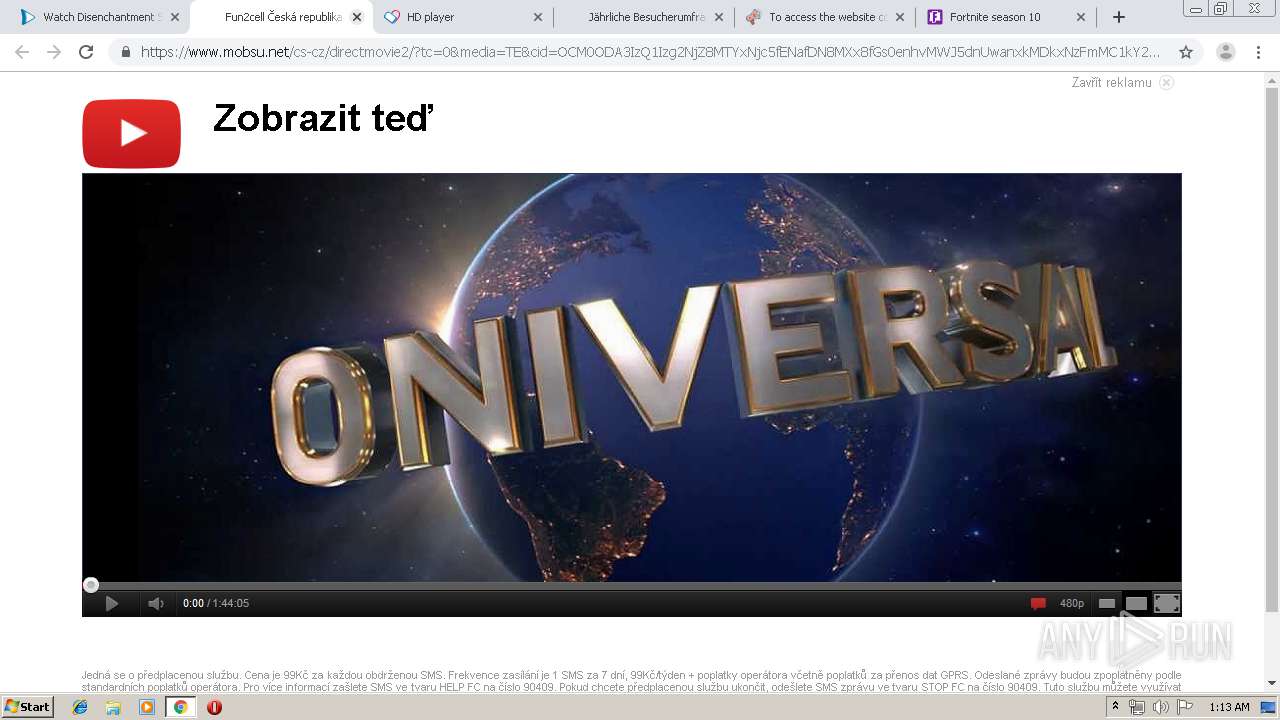Viewport: 1280px width, 720px height.
Task: Click the subscription terms text 'Jedná se o předplacenou službu'
Action: pos(159,675)
